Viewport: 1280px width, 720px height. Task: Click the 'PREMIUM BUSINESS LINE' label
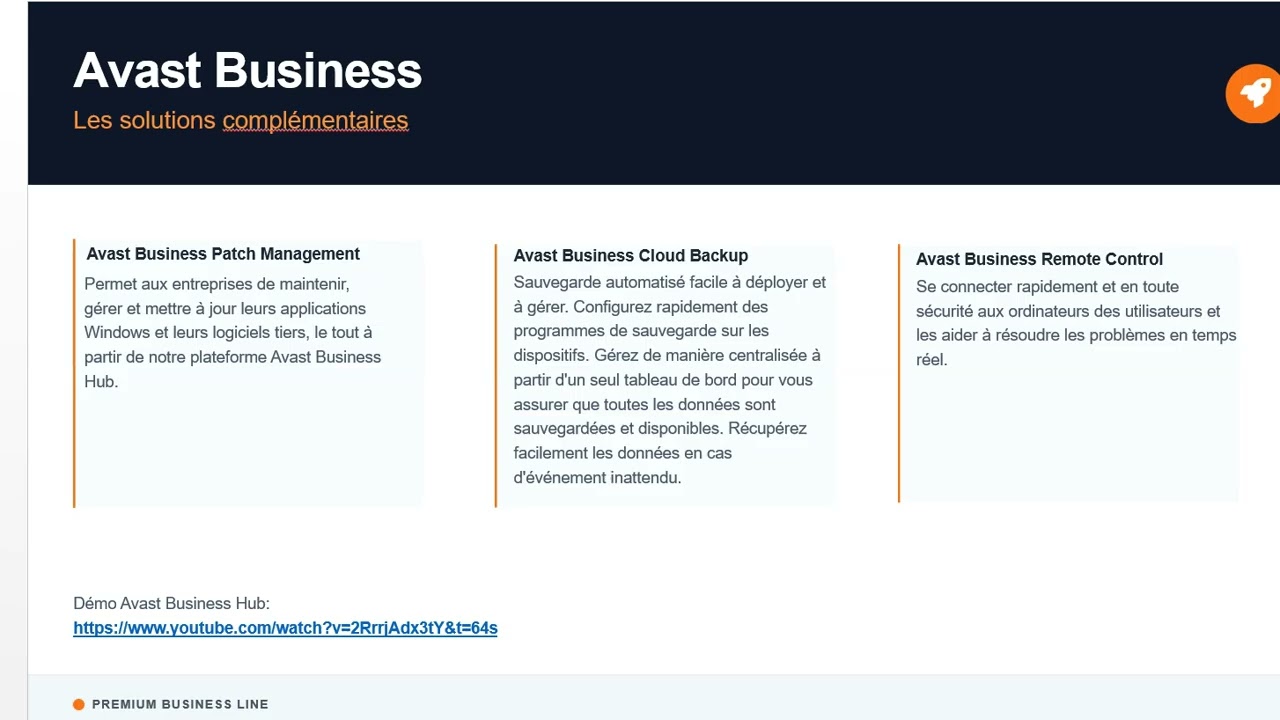(x=180, y=704)
